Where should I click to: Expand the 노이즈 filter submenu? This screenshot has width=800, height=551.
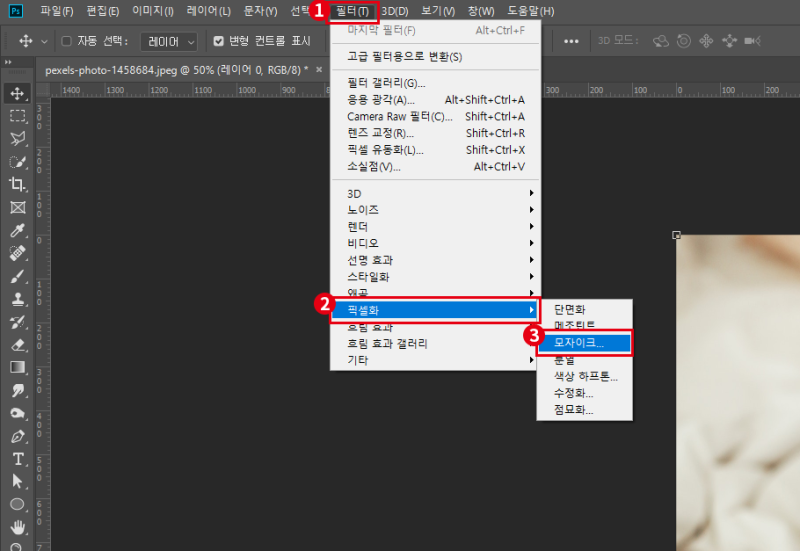click(435, 210)
